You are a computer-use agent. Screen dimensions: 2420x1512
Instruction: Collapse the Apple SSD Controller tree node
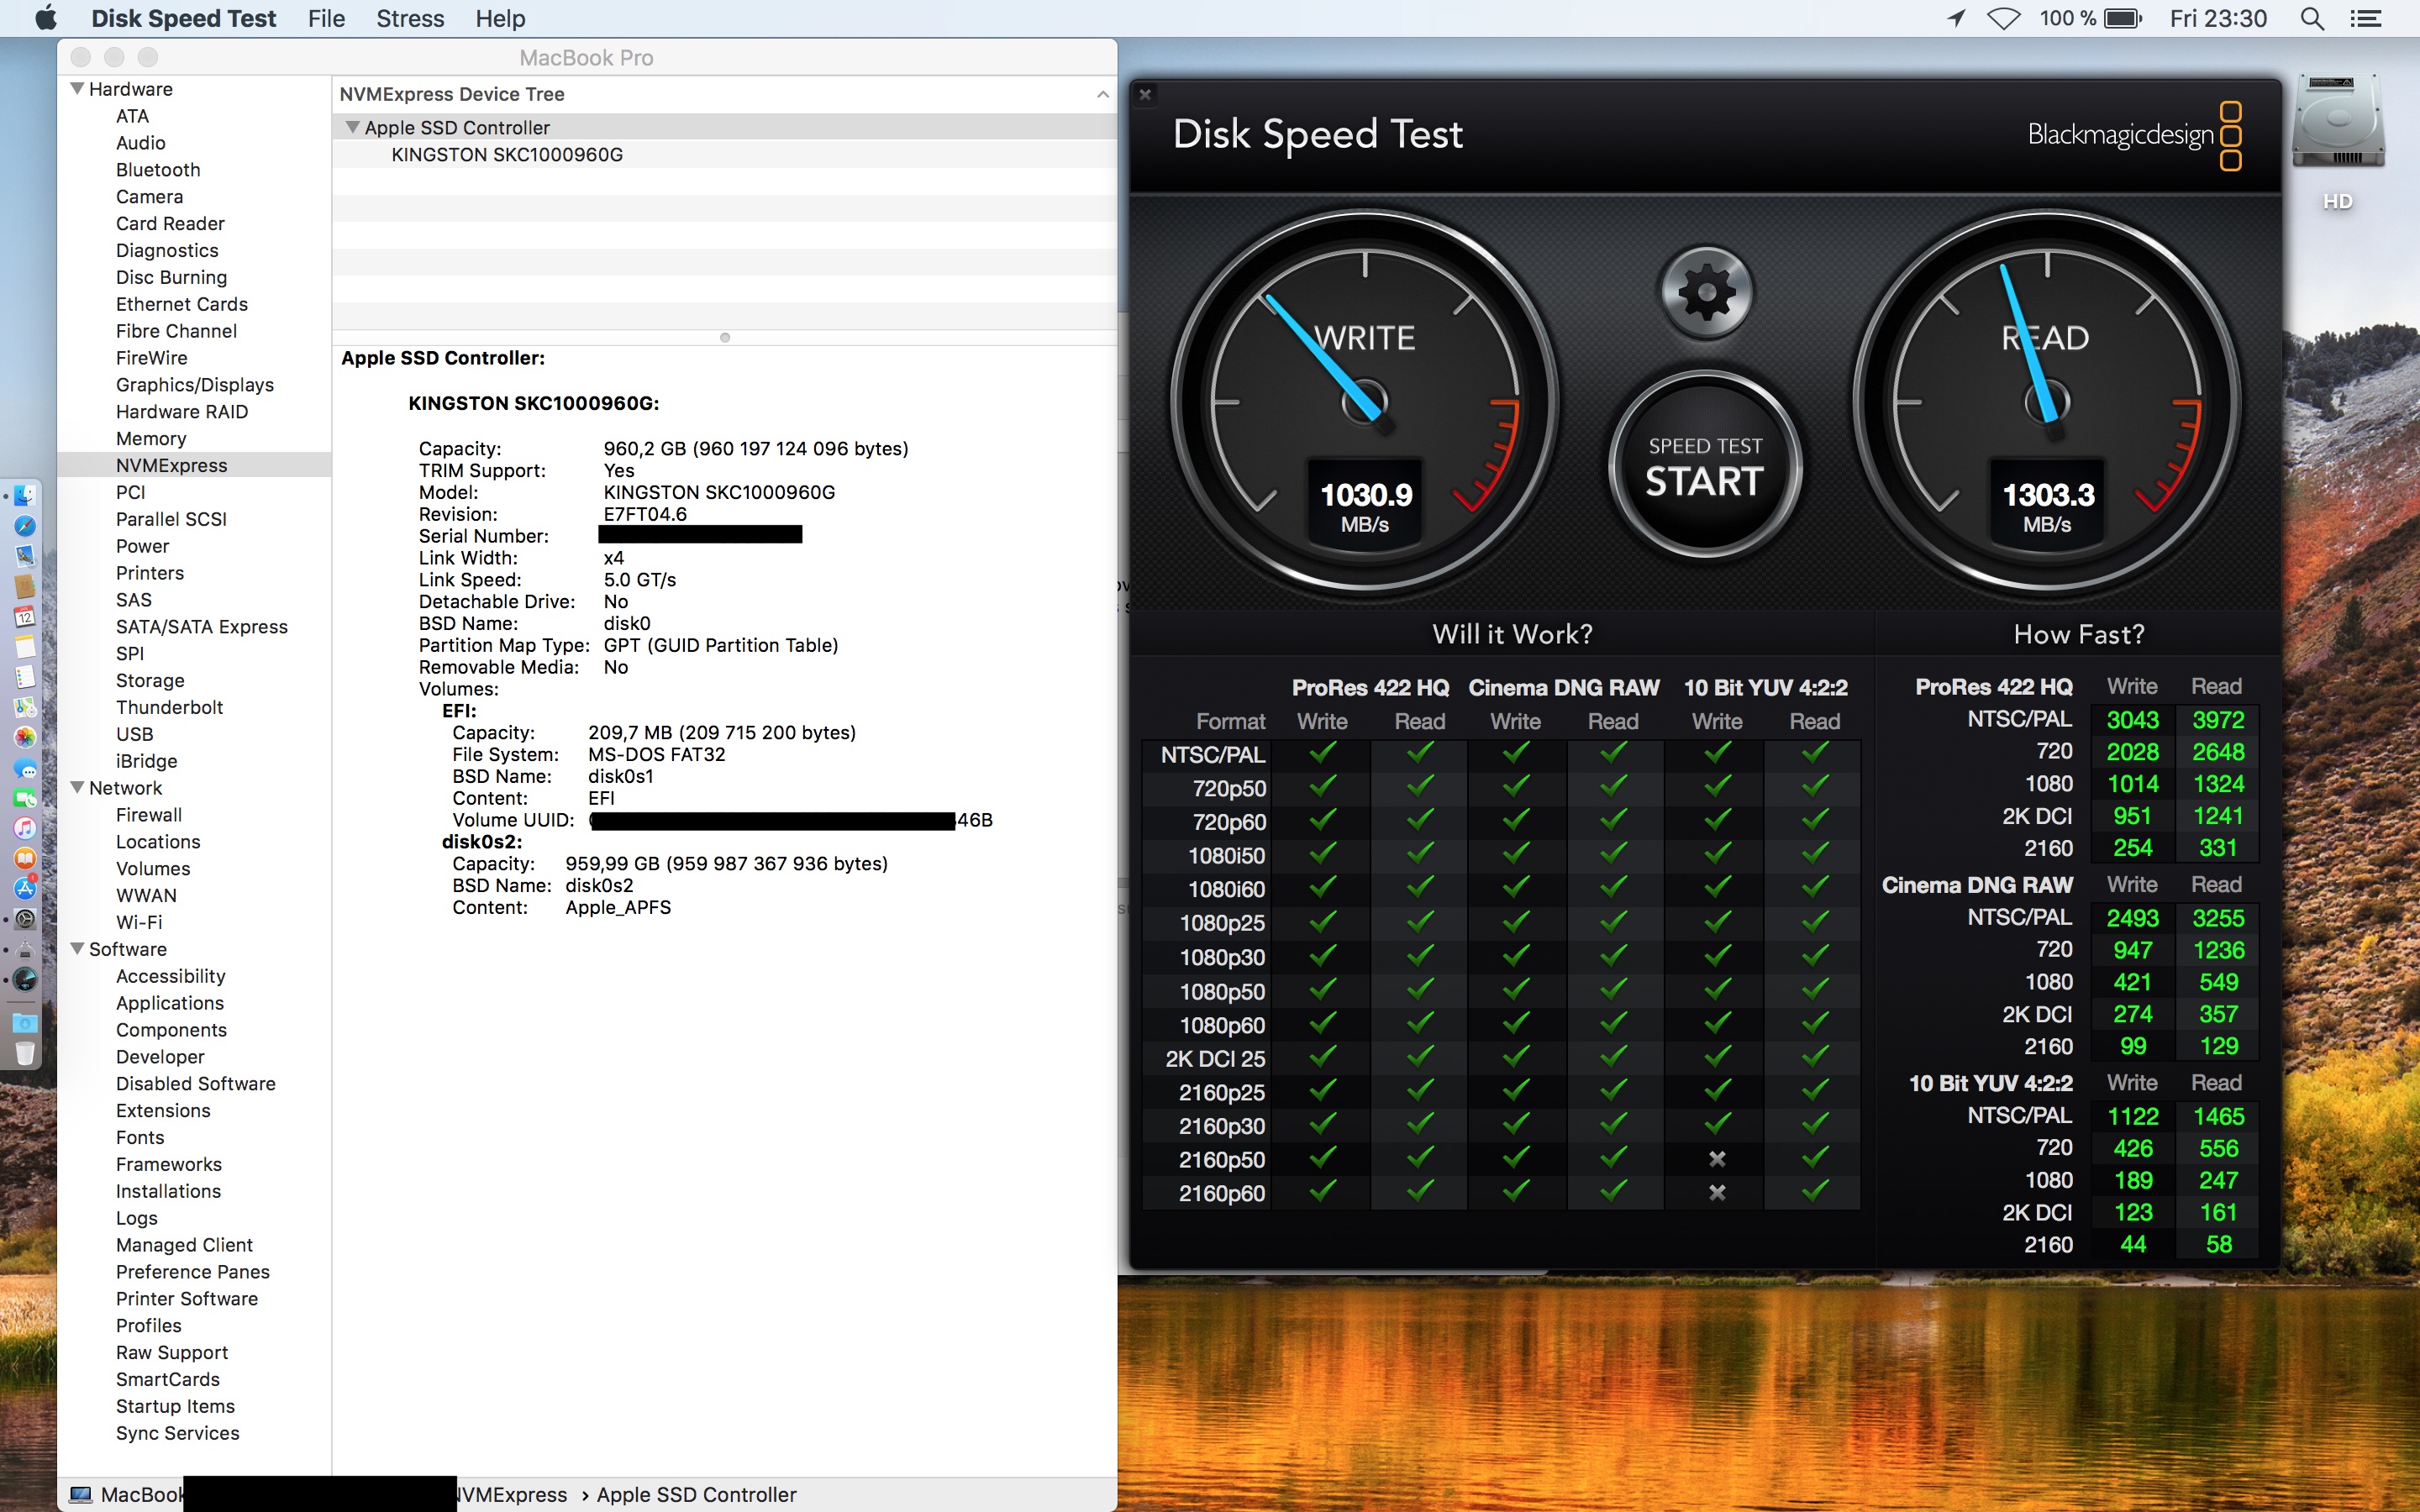[x=352, y=127]
